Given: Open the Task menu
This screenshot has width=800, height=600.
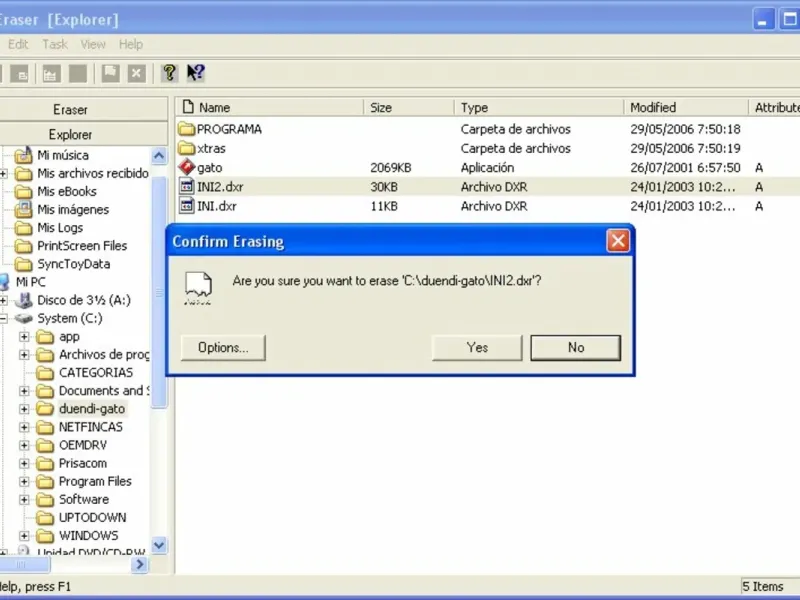Looking at the screenshot, I should click(x=55, y=44).
